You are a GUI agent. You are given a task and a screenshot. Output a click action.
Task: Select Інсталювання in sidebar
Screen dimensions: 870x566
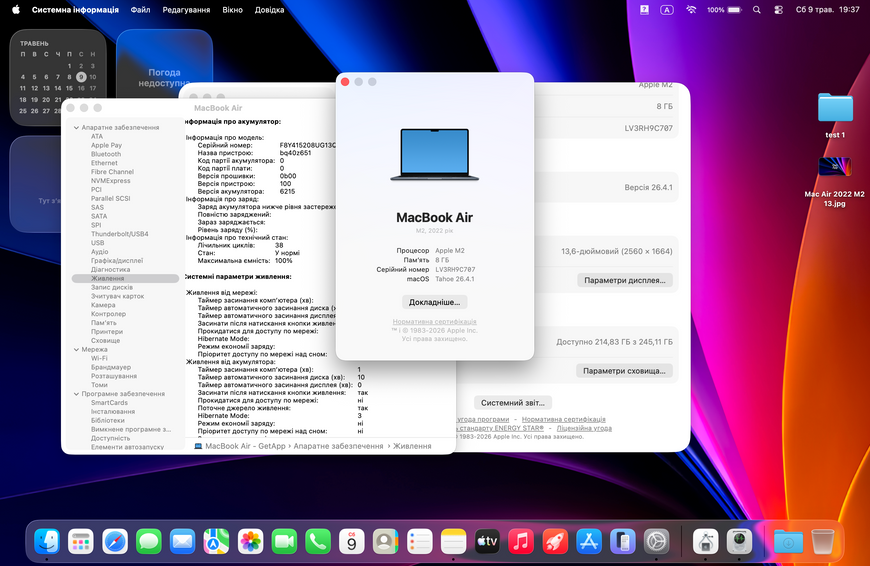click(113, 411)
